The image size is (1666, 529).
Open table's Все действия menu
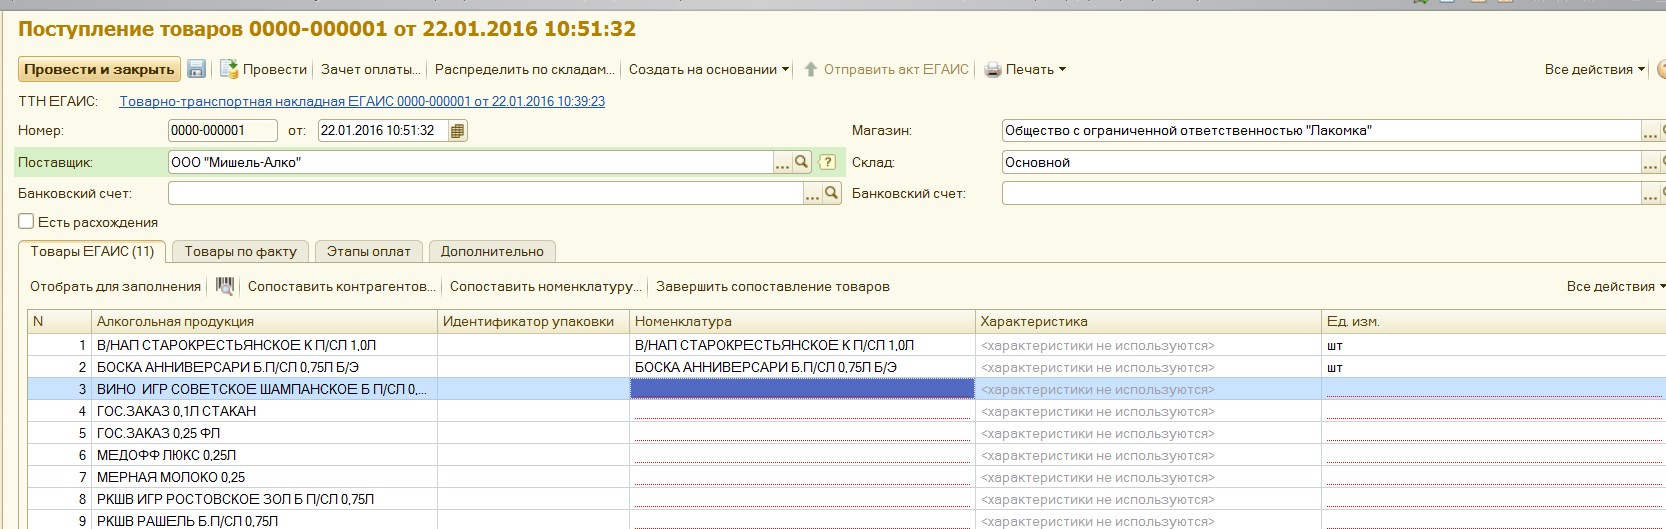[1614, 287]
